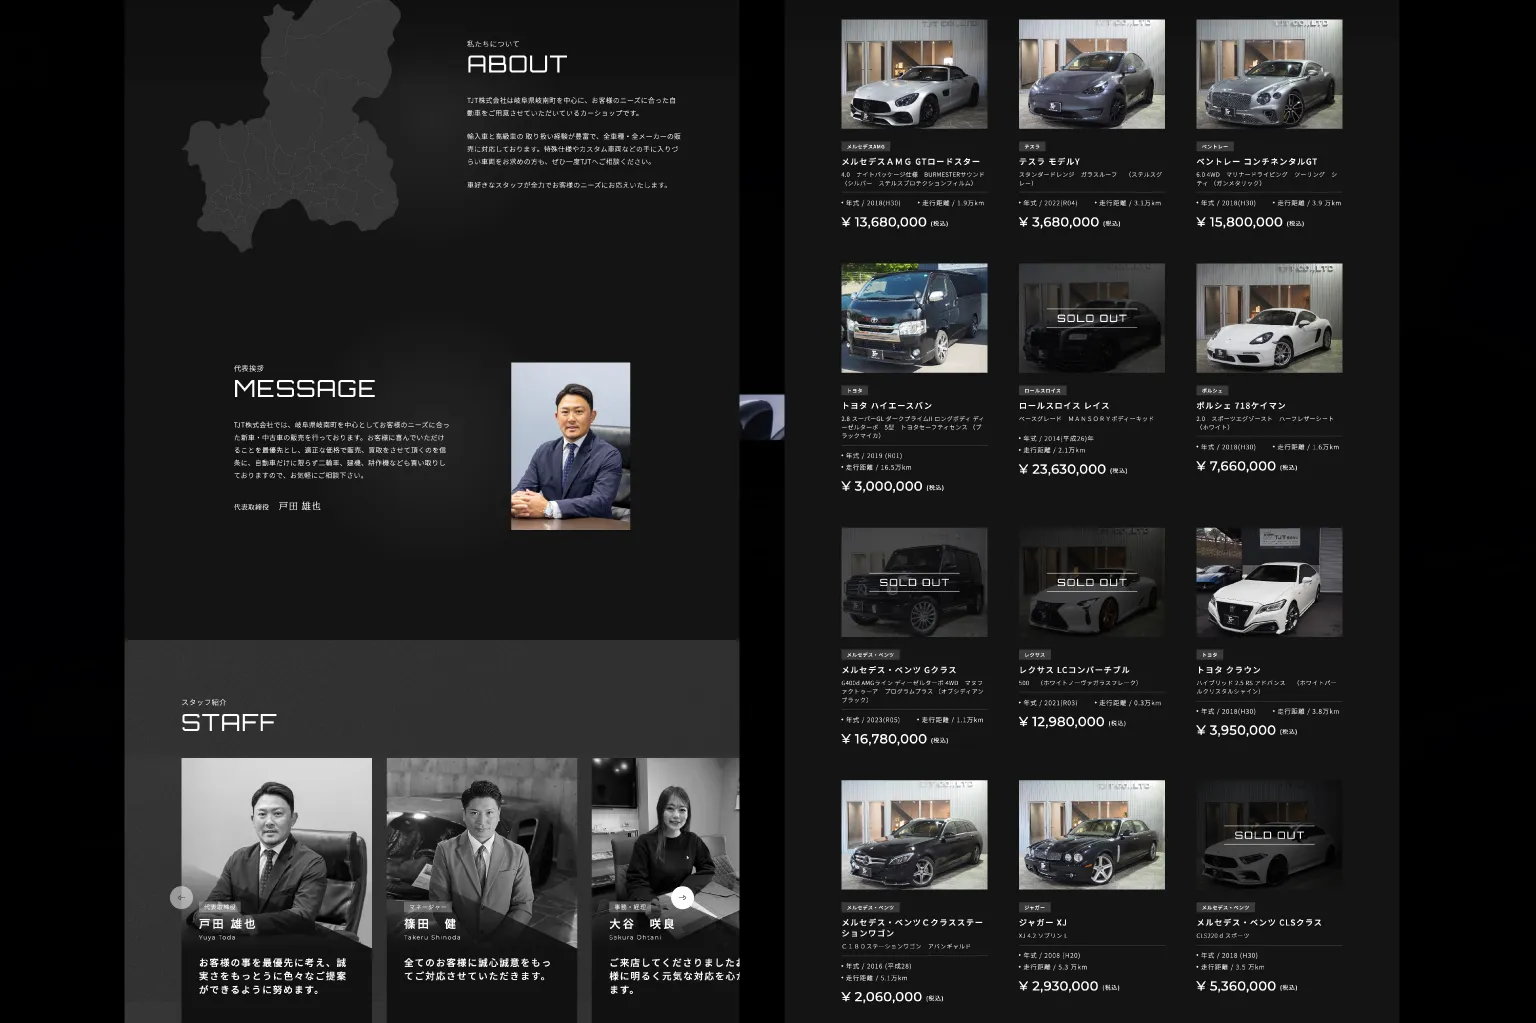The height and width of the screenshot is (1023, 1536).
Task: Click the レクサス LCコンバーチブル title
Action: pos(1074,669)
